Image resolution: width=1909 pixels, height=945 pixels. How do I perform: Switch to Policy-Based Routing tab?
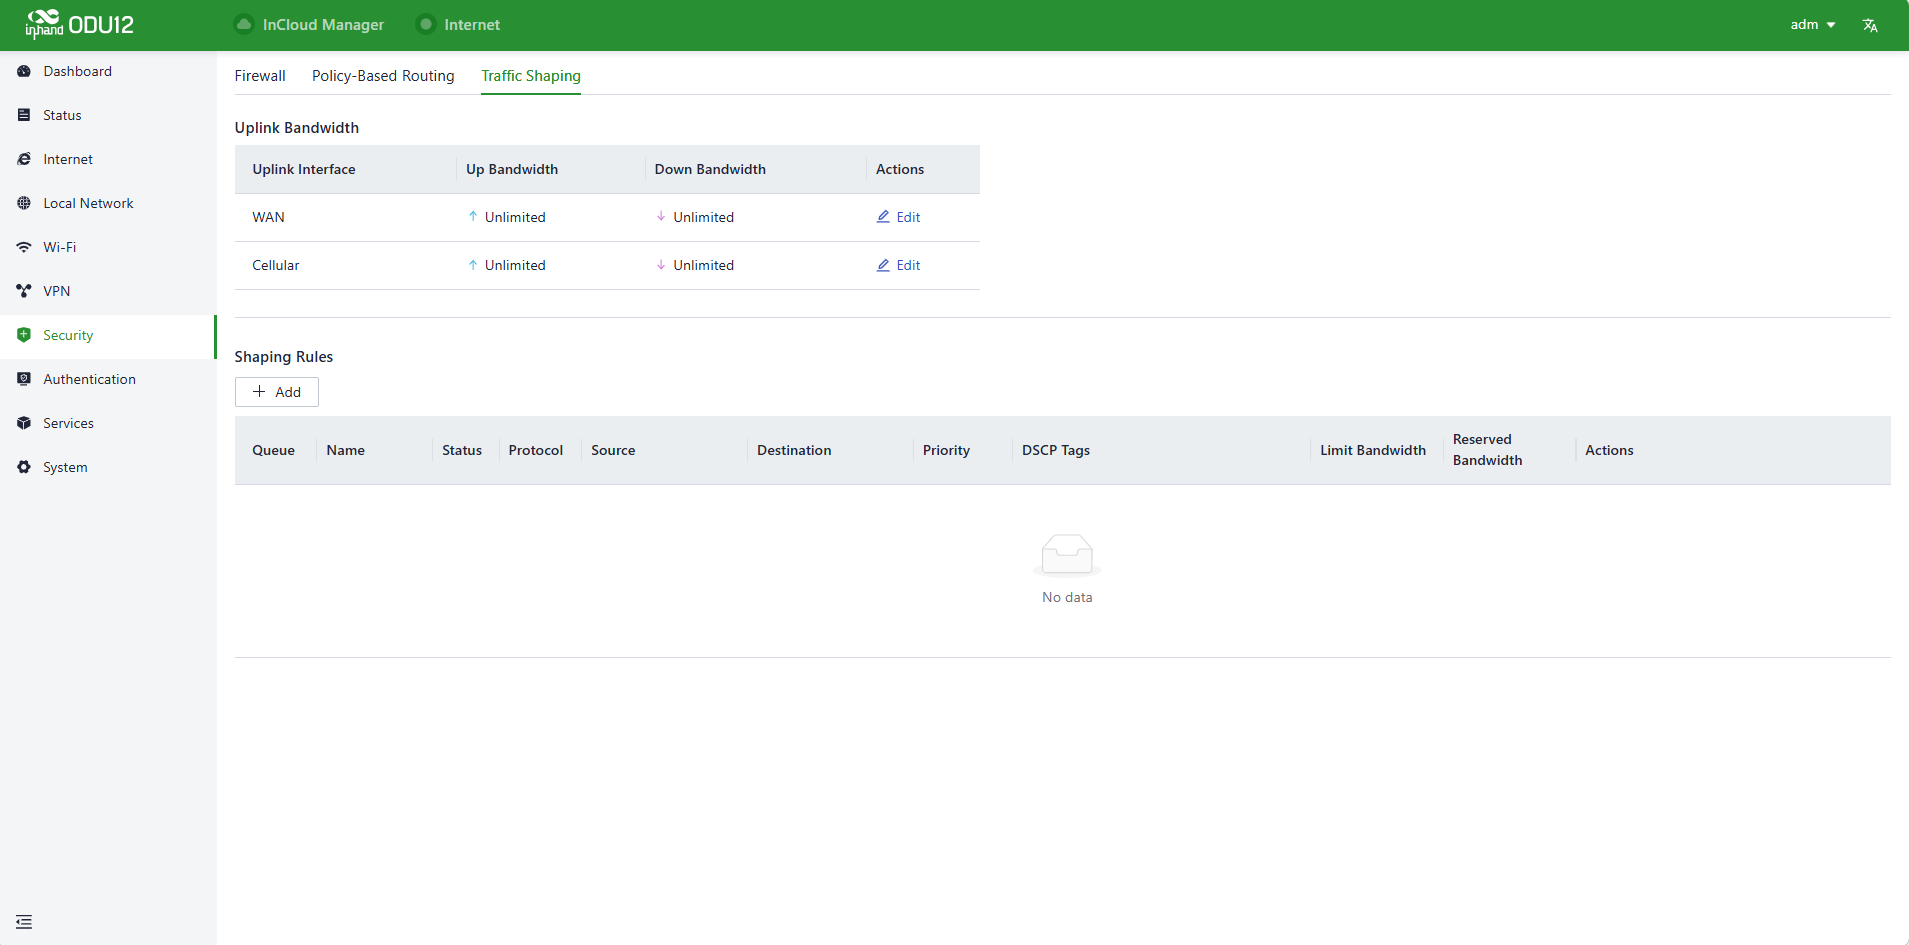point(383,76)
